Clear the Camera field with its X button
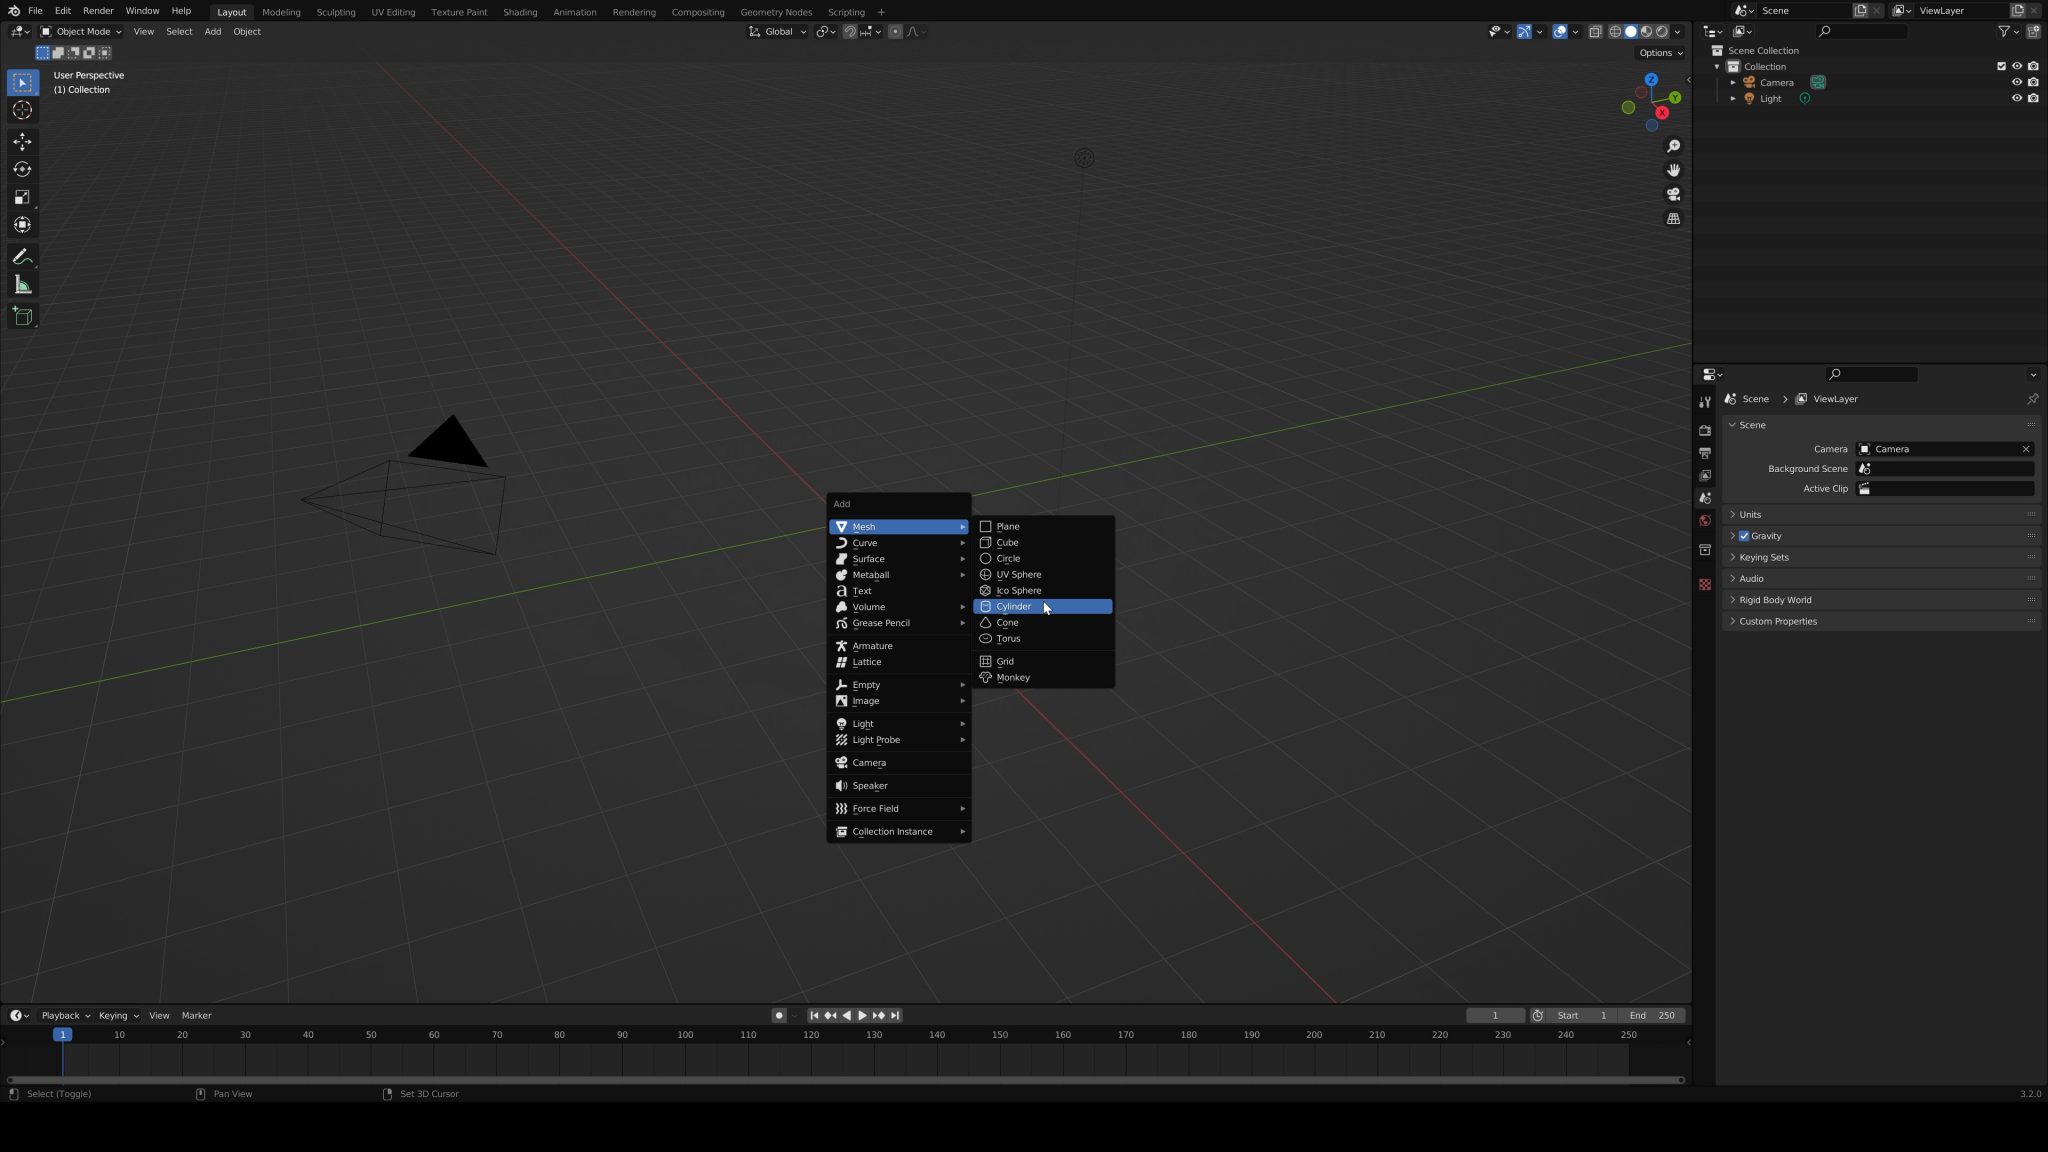 point(2026,449)
